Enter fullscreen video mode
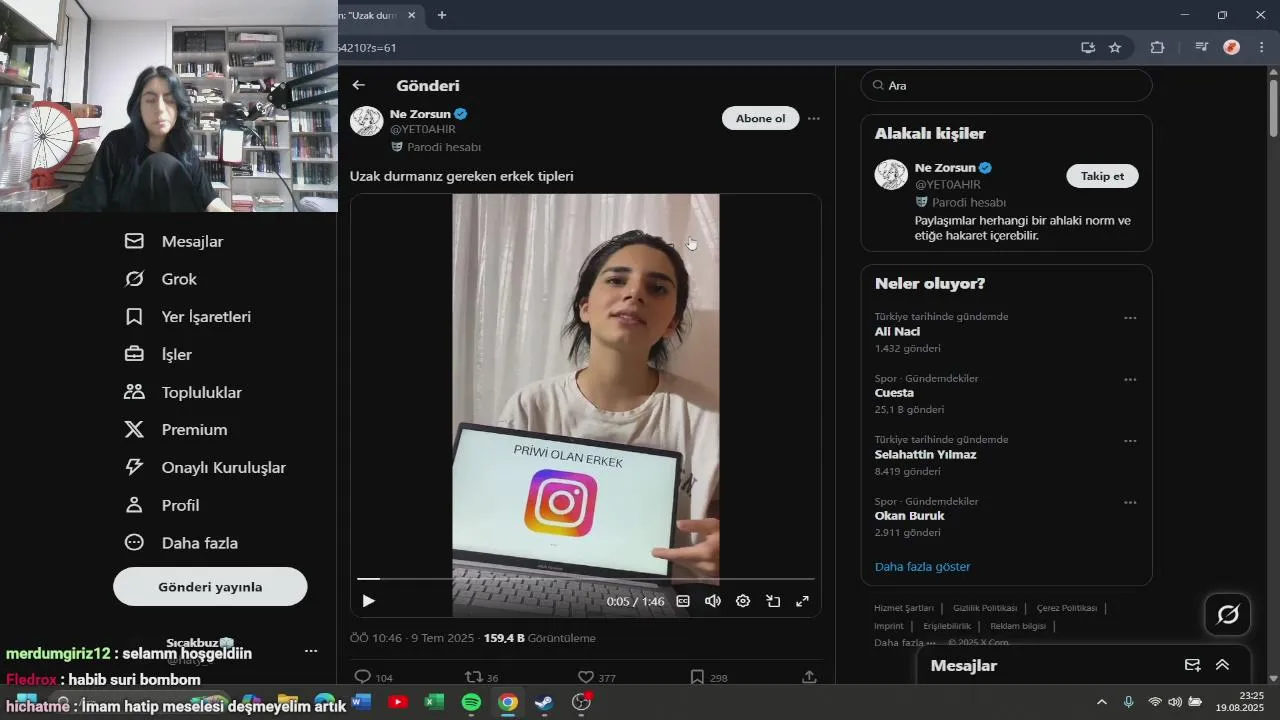 pyautogui.click(x=802, y=601)
